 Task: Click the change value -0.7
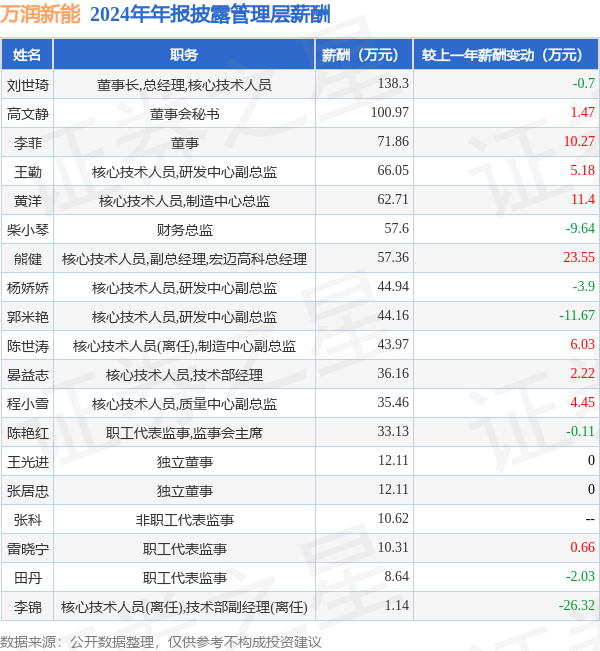coord(583,83)
